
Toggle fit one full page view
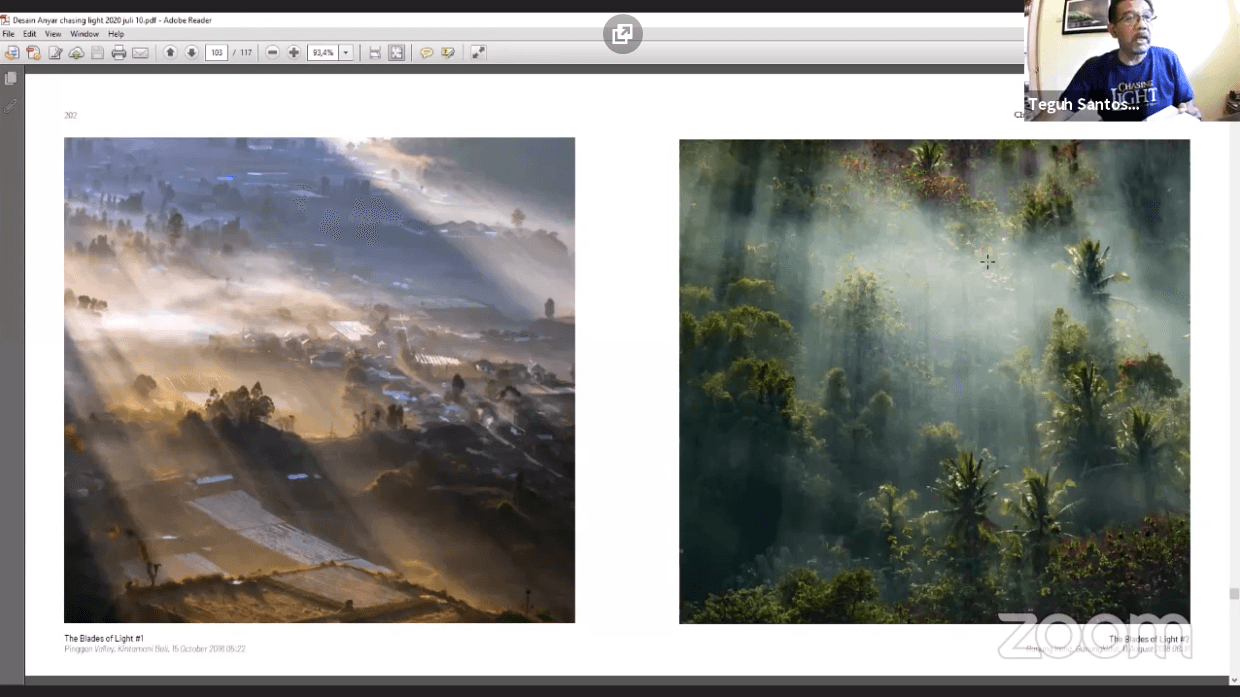pos(397,53)
